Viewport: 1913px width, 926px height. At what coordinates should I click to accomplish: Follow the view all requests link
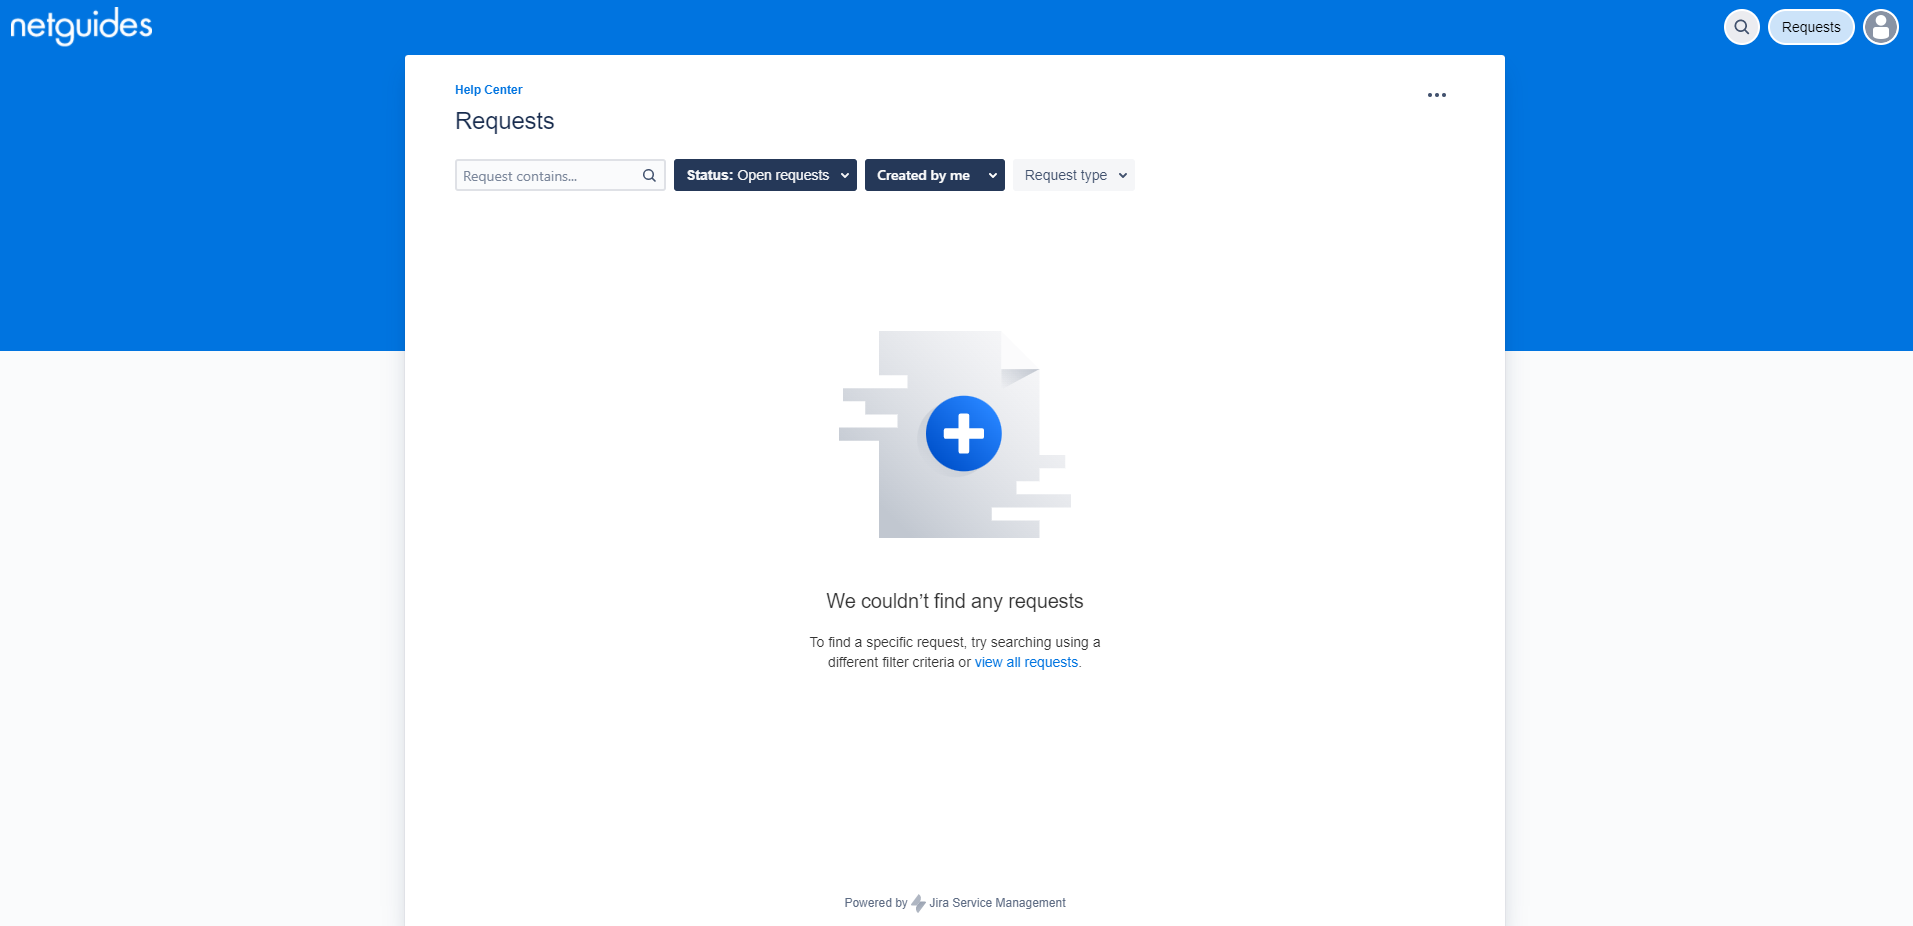(x=1026, y=662)
